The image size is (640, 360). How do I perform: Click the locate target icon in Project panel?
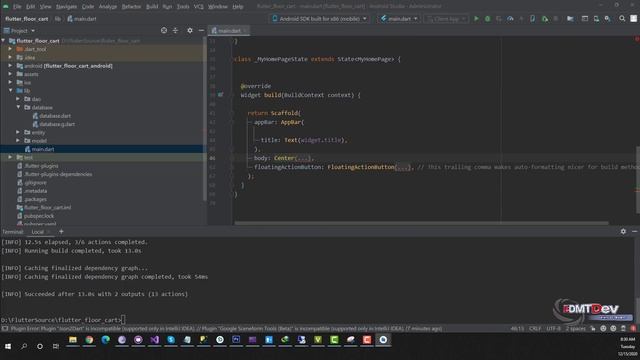click(x=164, y=31)
